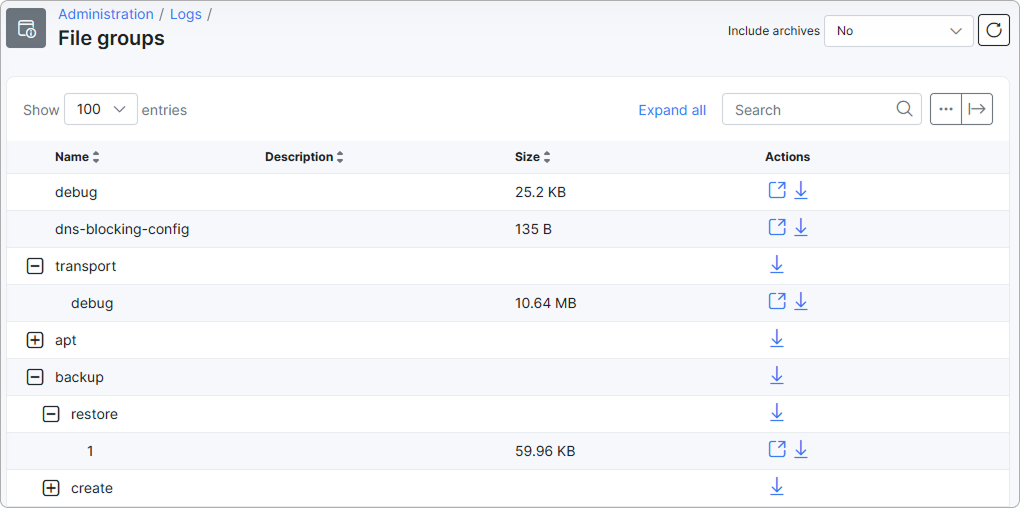Download restore log 1 file
This screenshot has height=508, width=1020.
(x=801, y=450)
